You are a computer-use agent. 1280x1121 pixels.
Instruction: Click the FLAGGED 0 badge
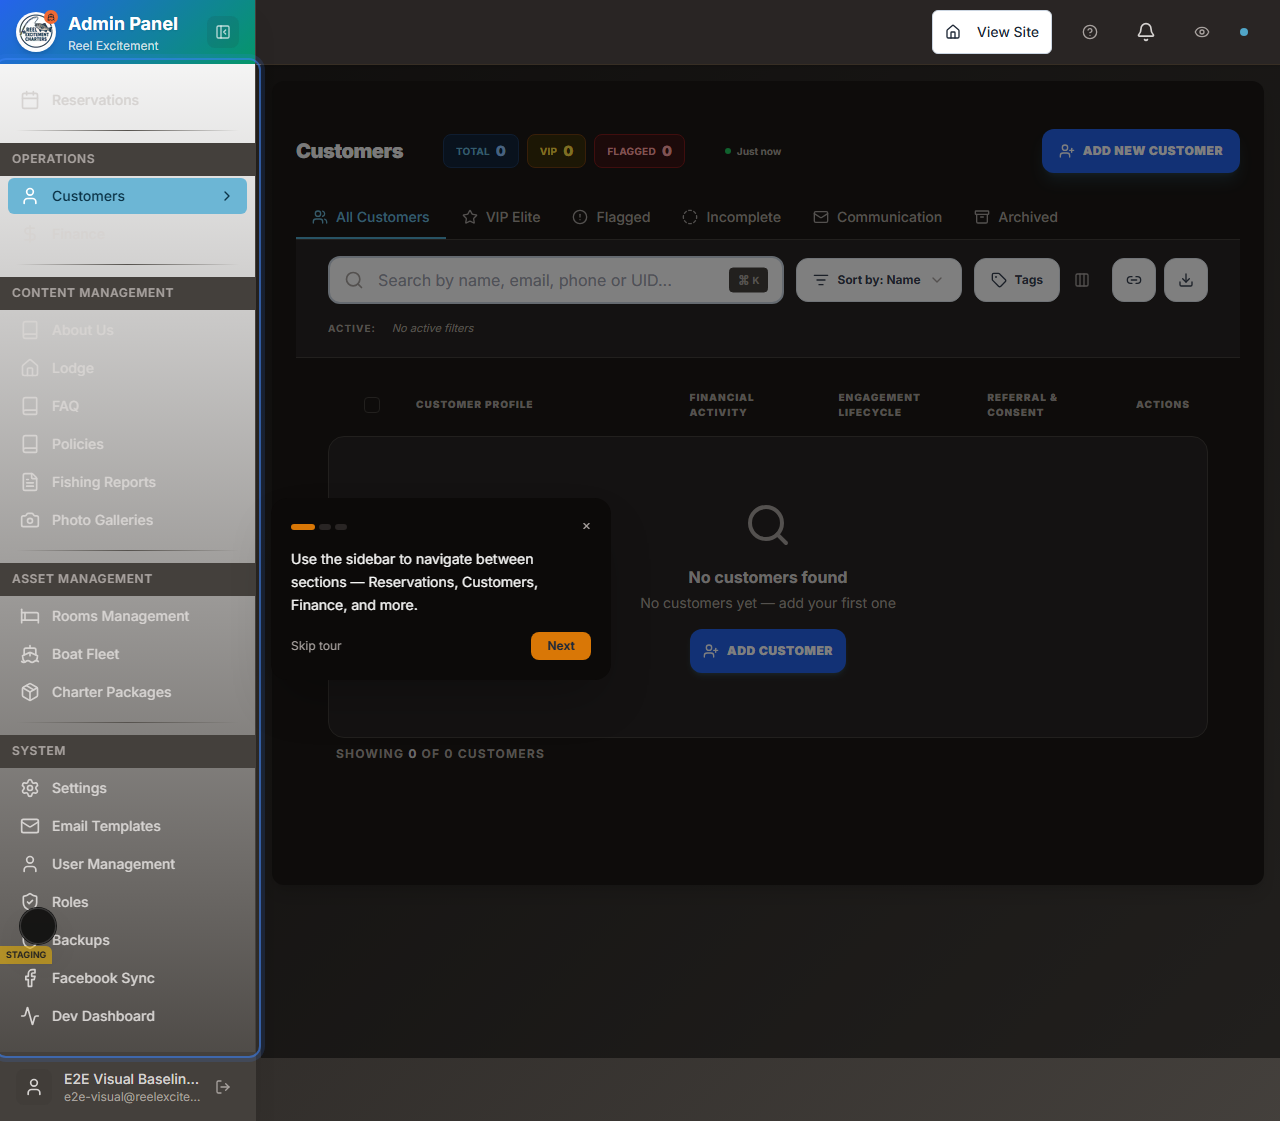pyautogui.click(x=639, y=151)
